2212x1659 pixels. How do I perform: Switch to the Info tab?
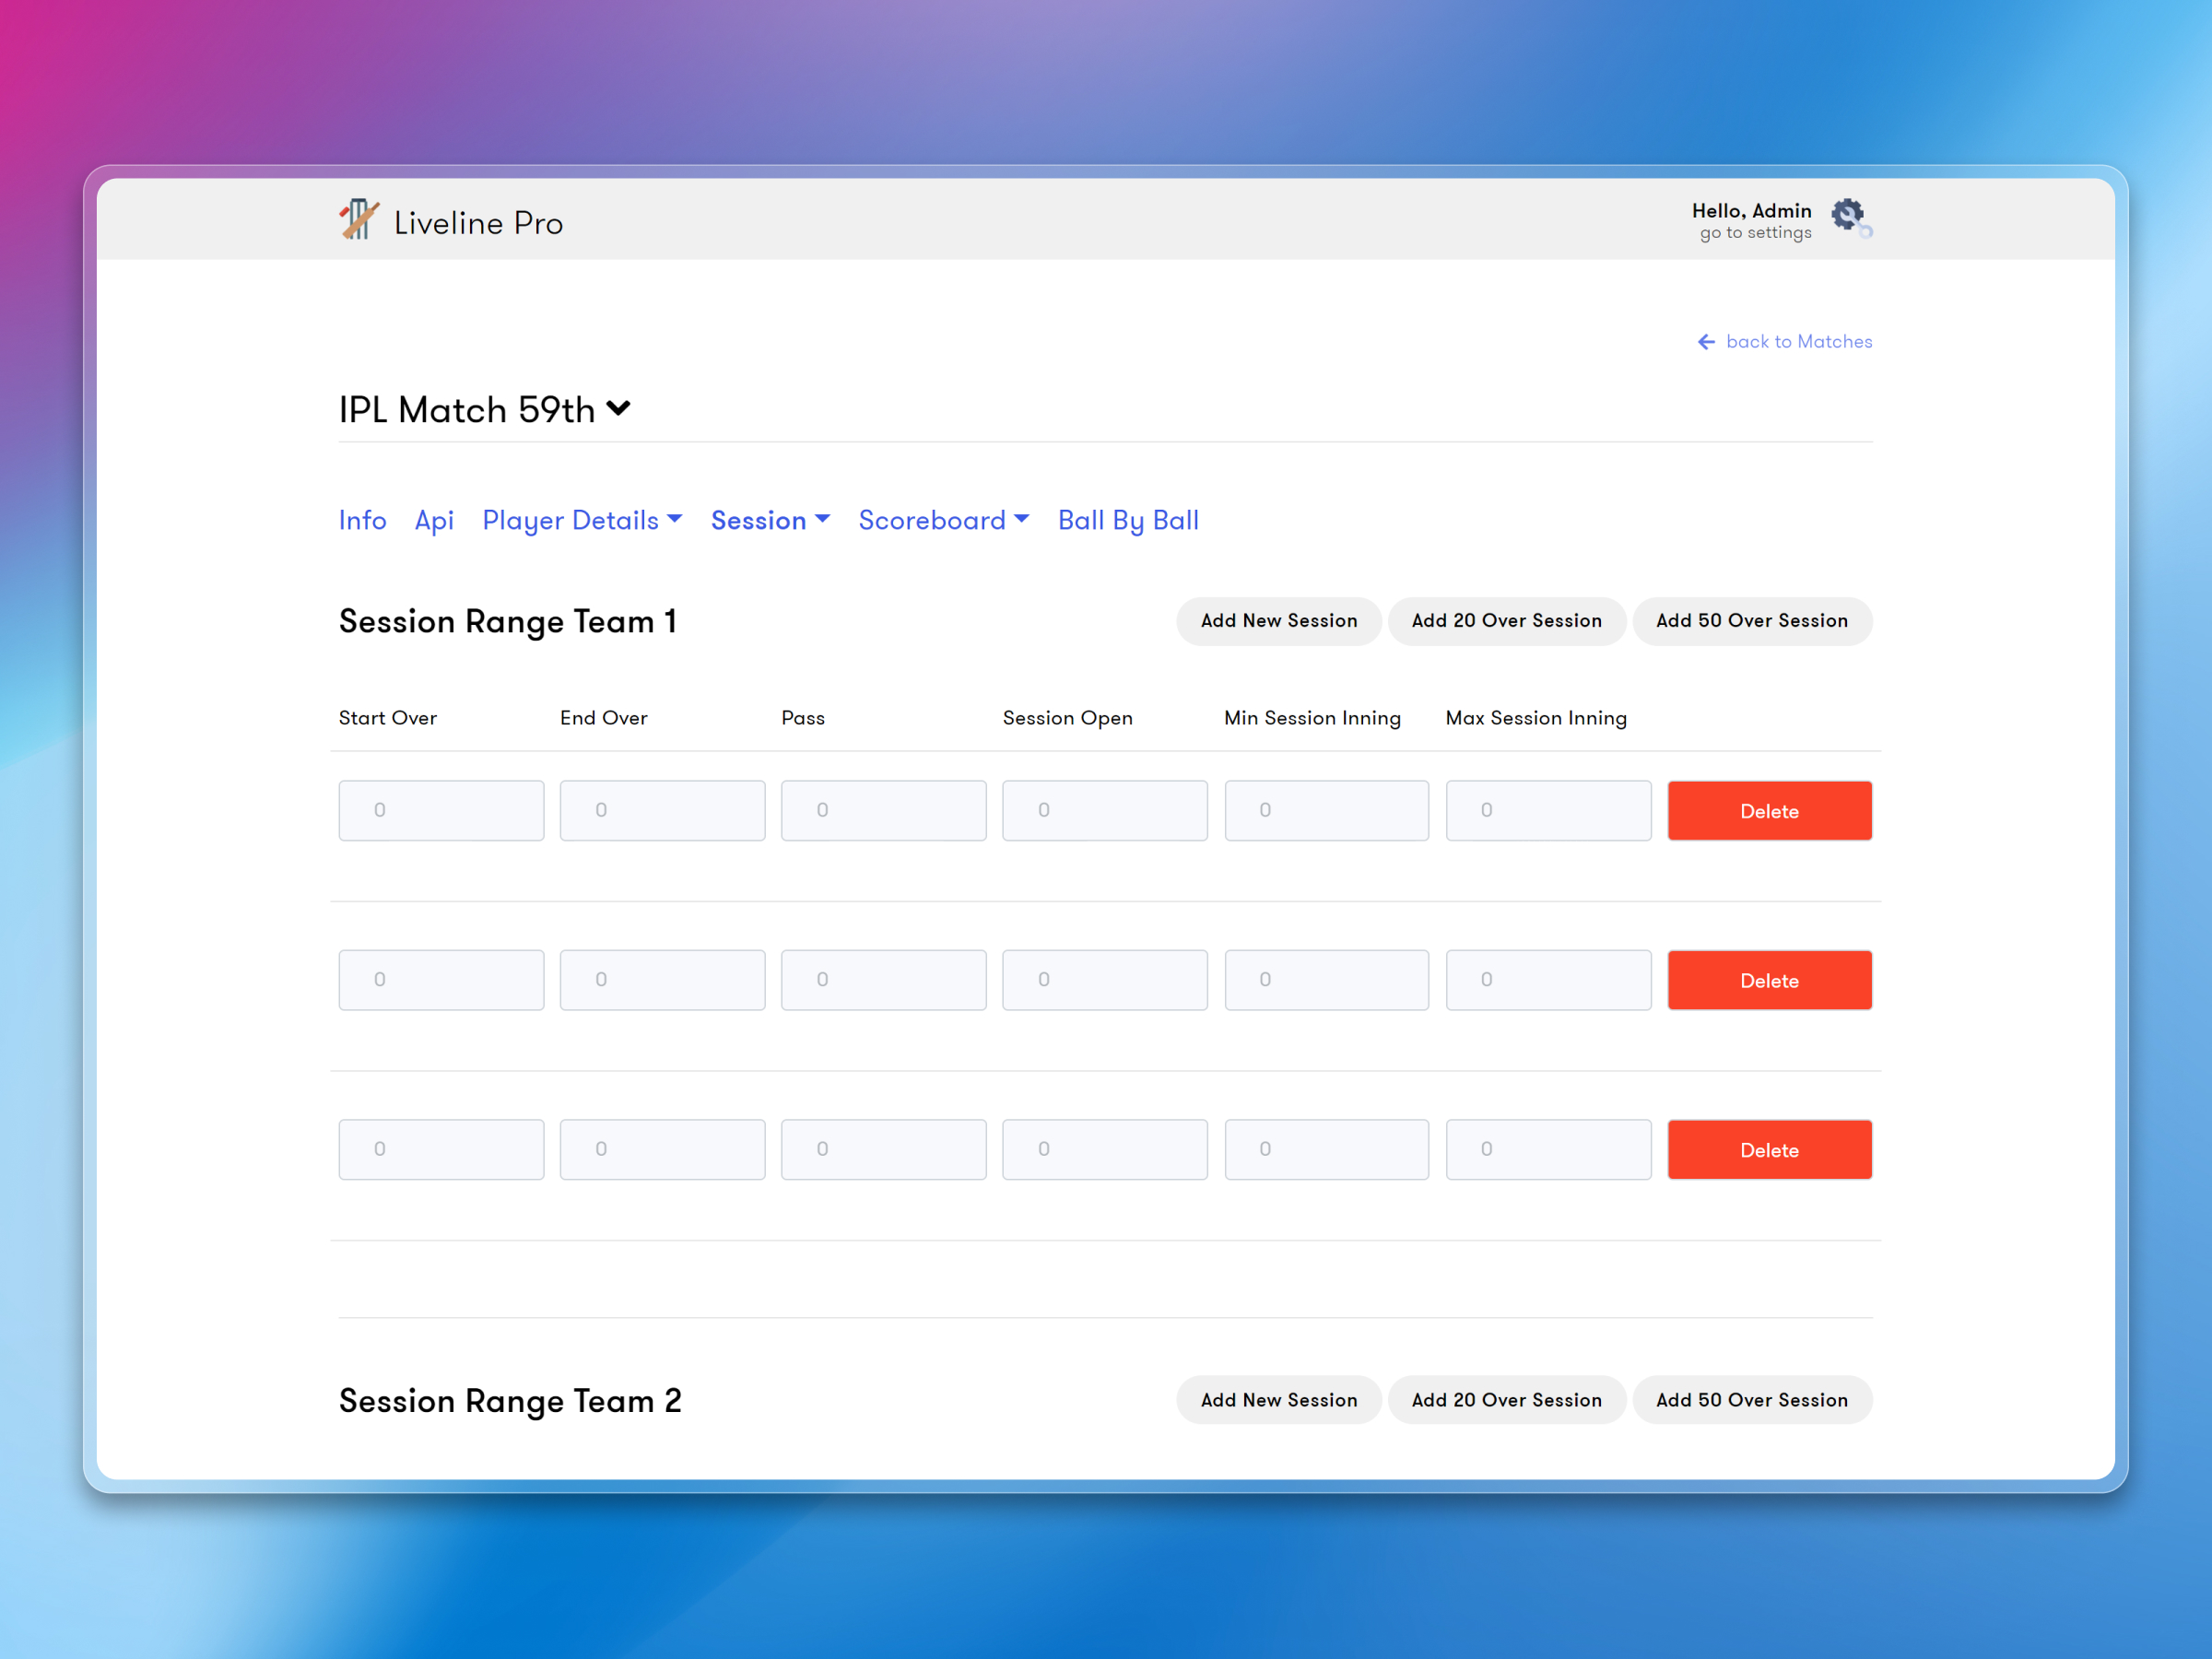pos(362,520)
